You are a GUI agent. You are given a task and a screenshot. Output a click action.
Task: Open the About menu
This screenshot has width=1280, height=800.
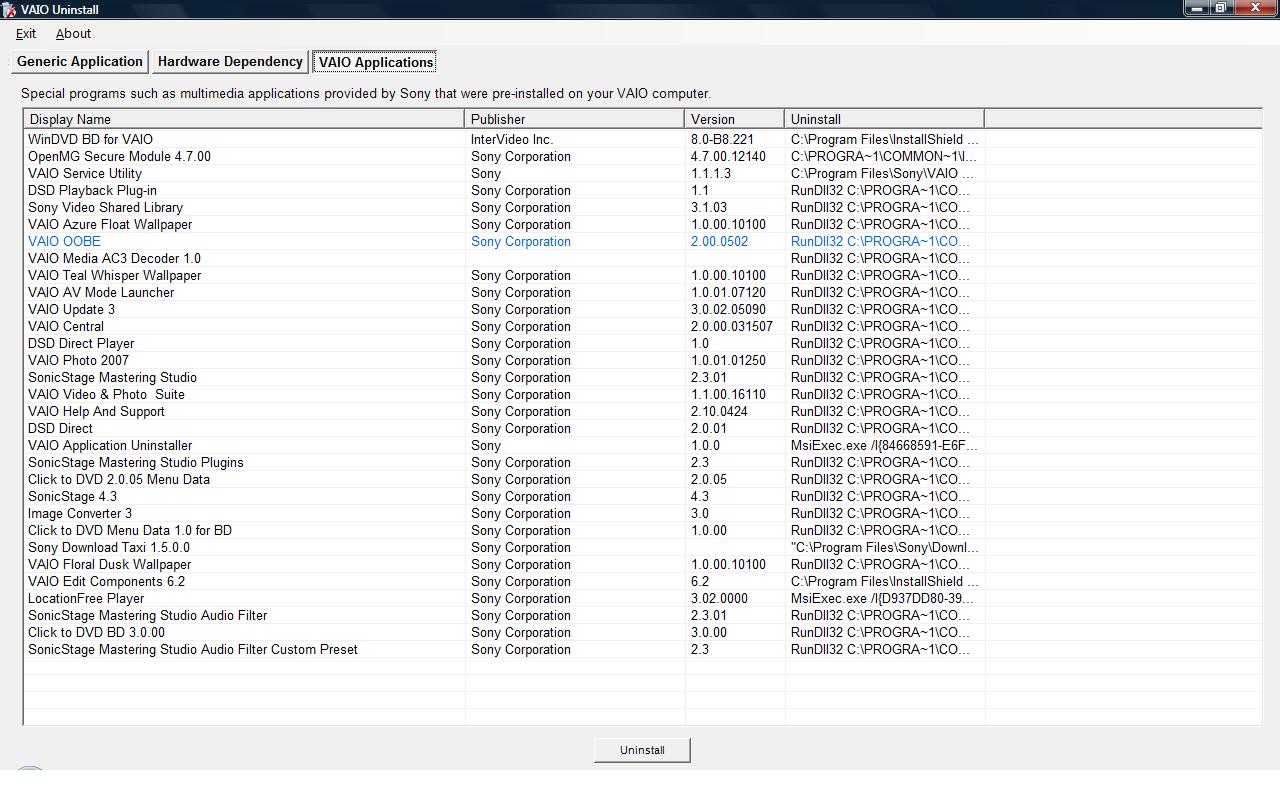[73, 33]
